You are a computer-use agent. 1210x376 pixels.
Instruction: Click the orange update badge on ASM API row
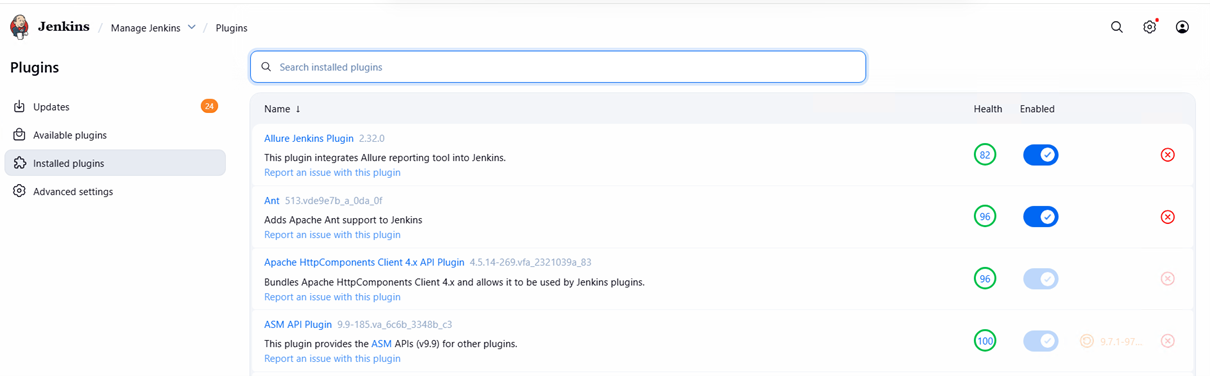pyautogui.click(x=1112, y=341)
